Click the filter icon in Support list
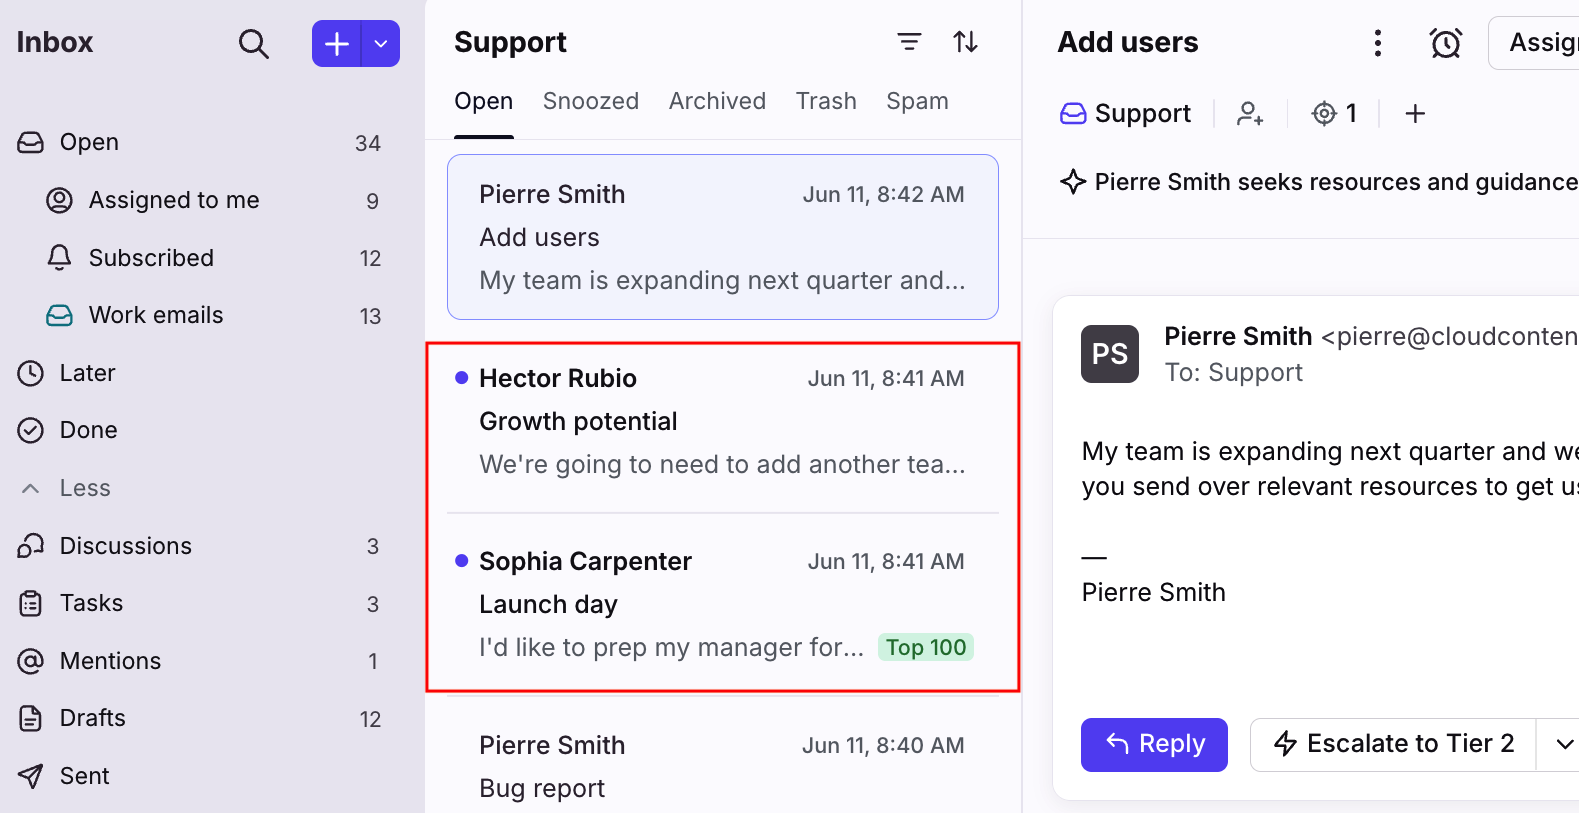Image resolution: width=1579 pixels, height=813 pixels. [x=909, y=42]
